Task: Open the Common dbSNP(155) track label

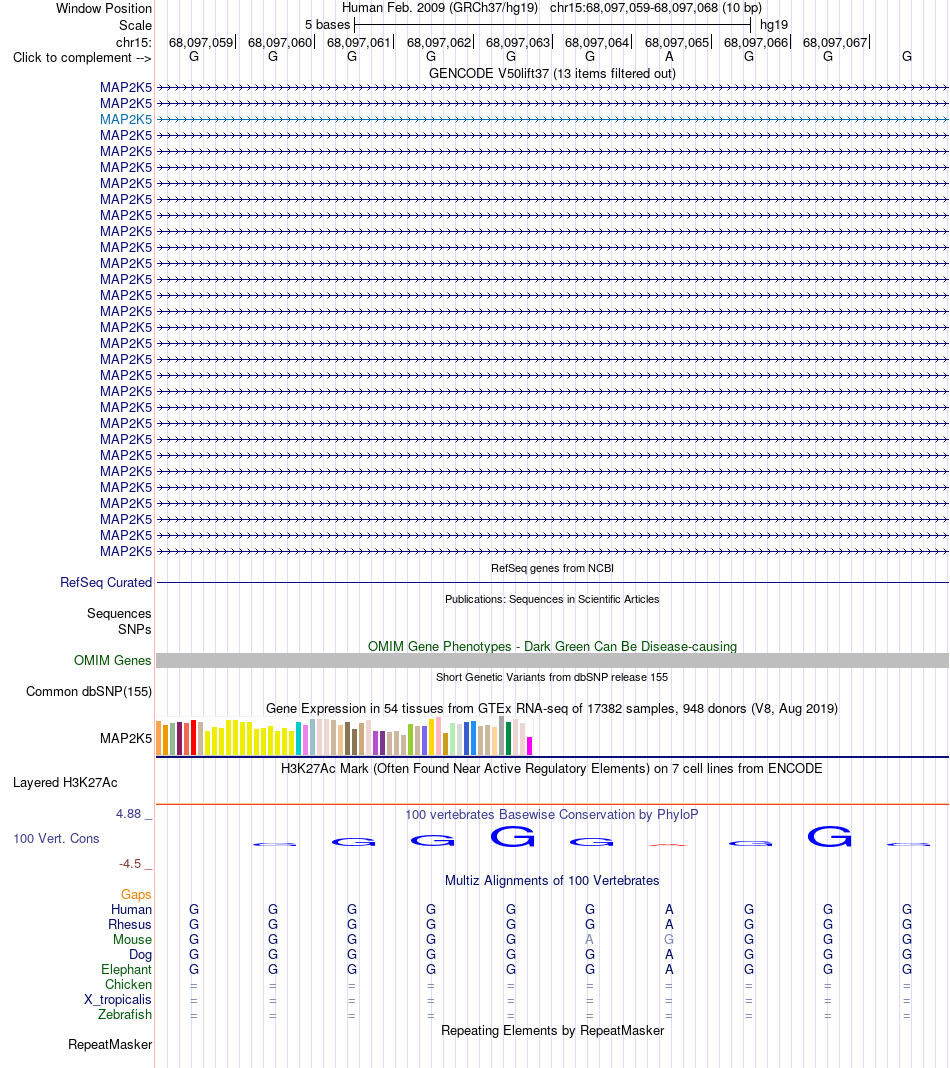Action: (89, 691)
